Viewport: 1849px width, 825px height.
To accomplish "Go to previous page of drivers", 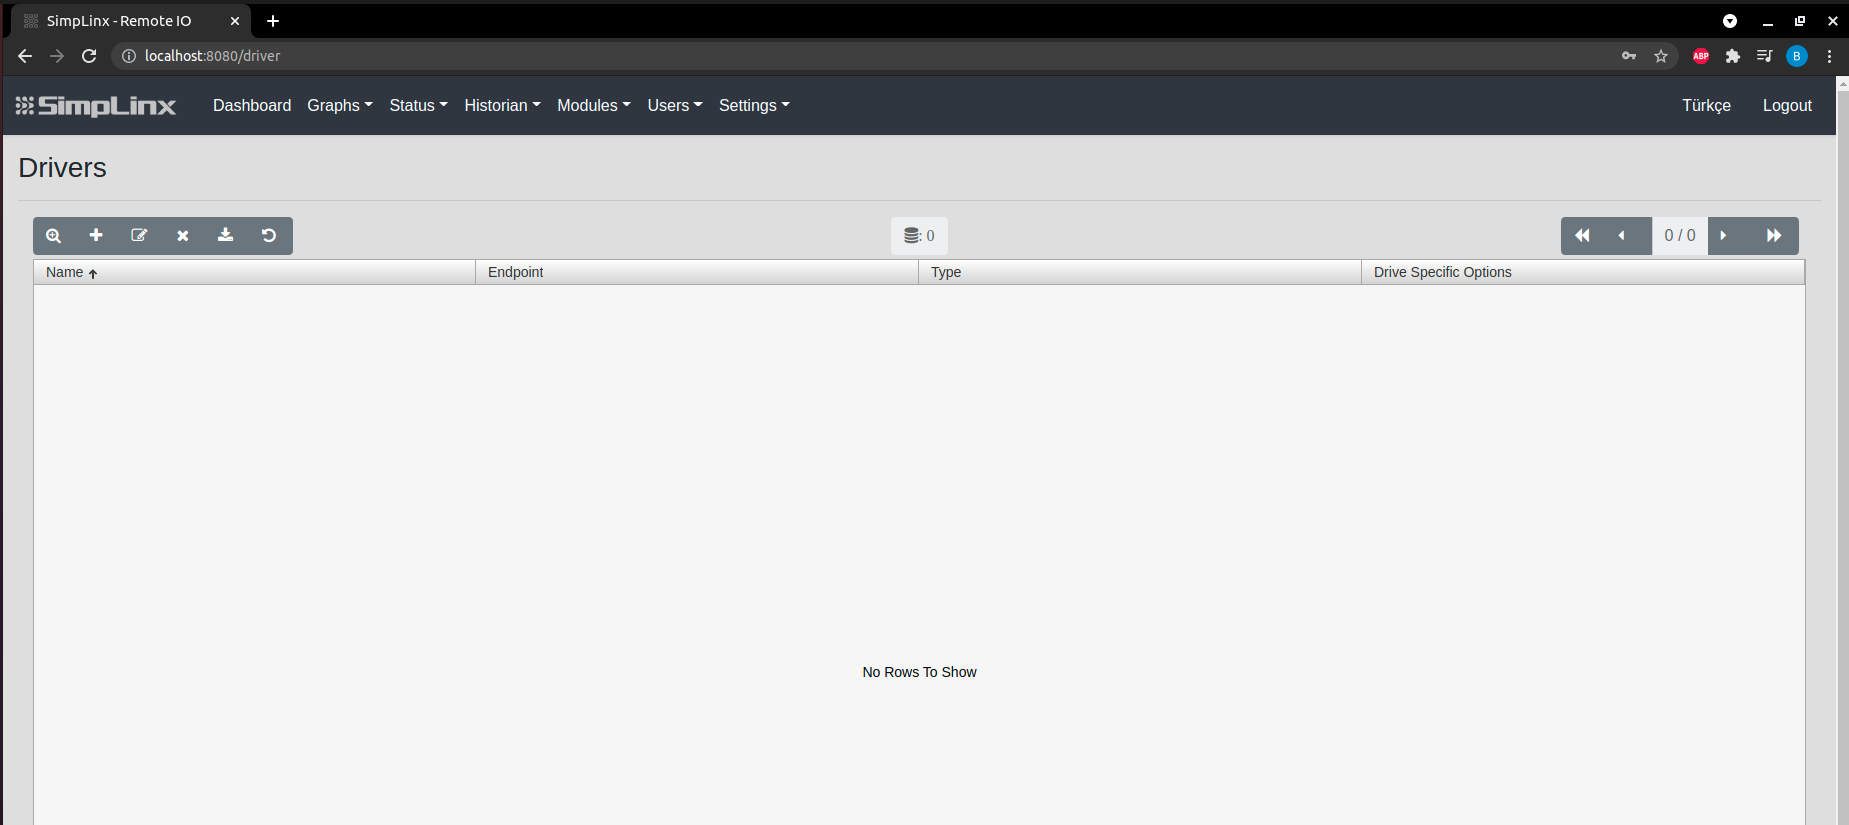I will (x=1621, y=236).
